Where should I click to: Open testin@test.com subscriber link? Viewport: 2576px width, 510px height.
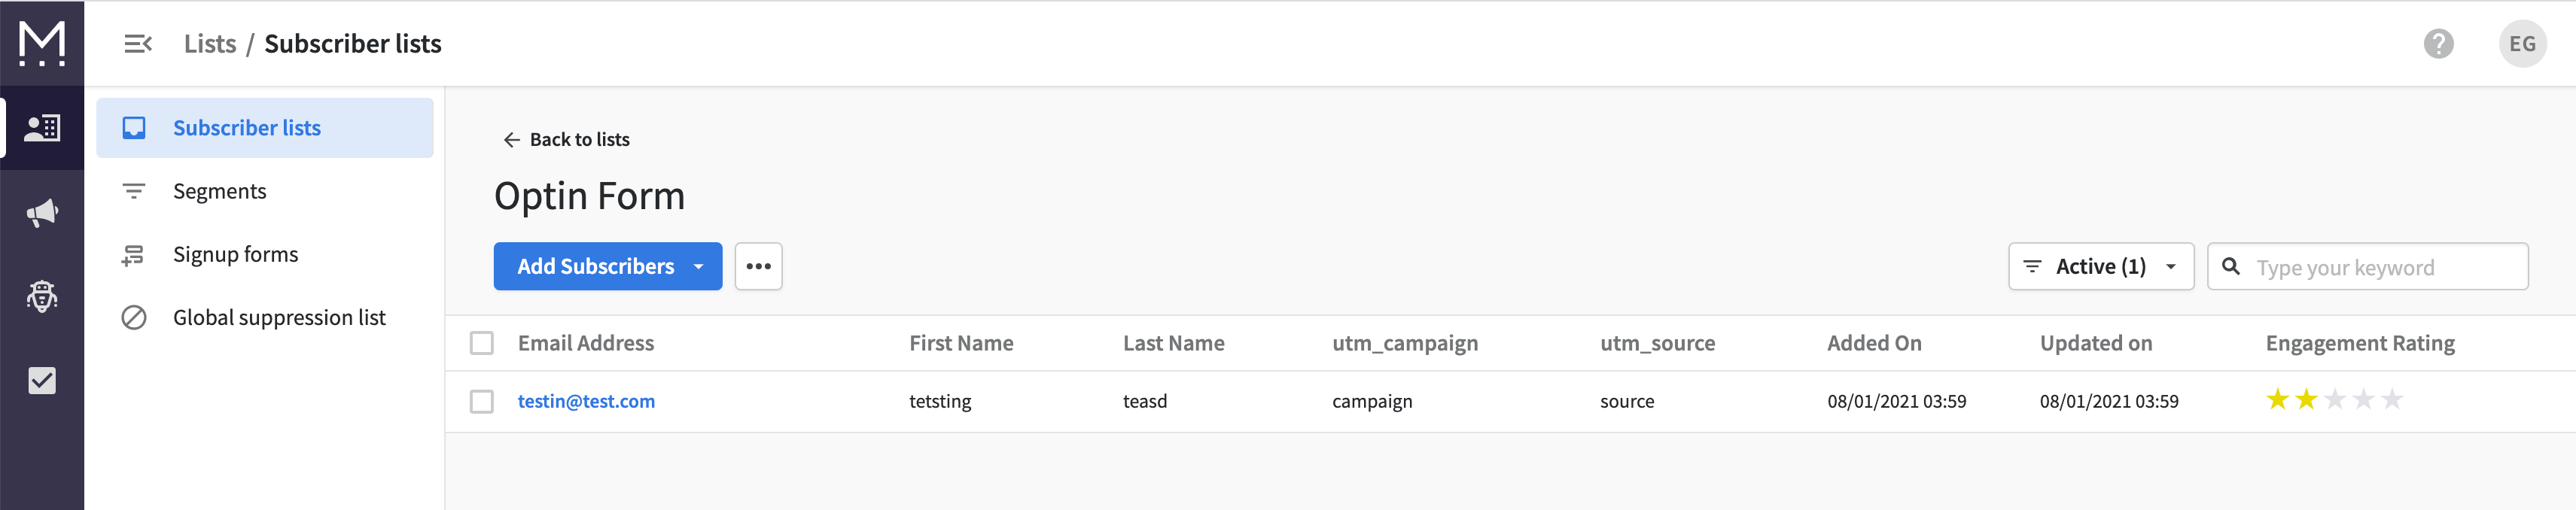[x=586, y=401]
